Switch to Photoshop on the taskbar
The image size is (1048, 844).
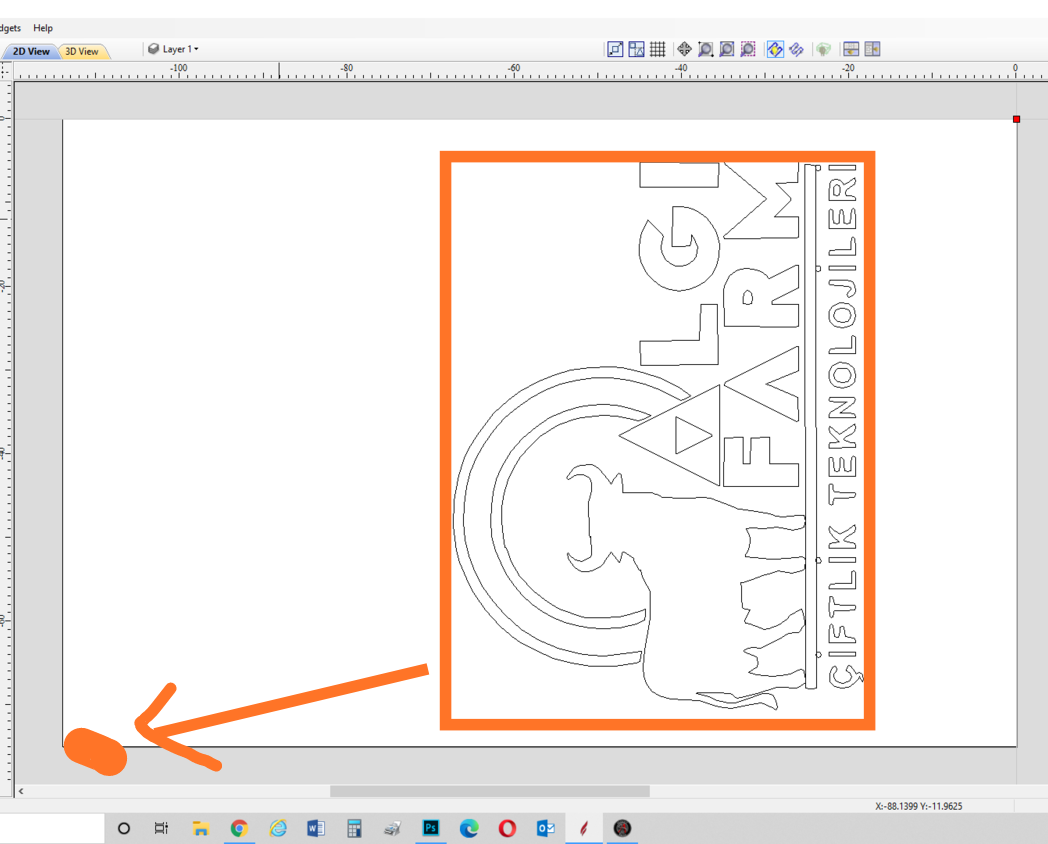431,829
